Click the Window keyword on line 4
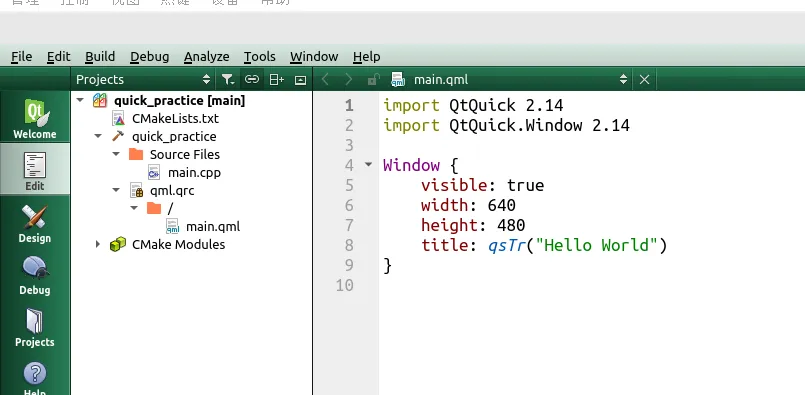This screenshot has height=395, width=805. point(411,165)
